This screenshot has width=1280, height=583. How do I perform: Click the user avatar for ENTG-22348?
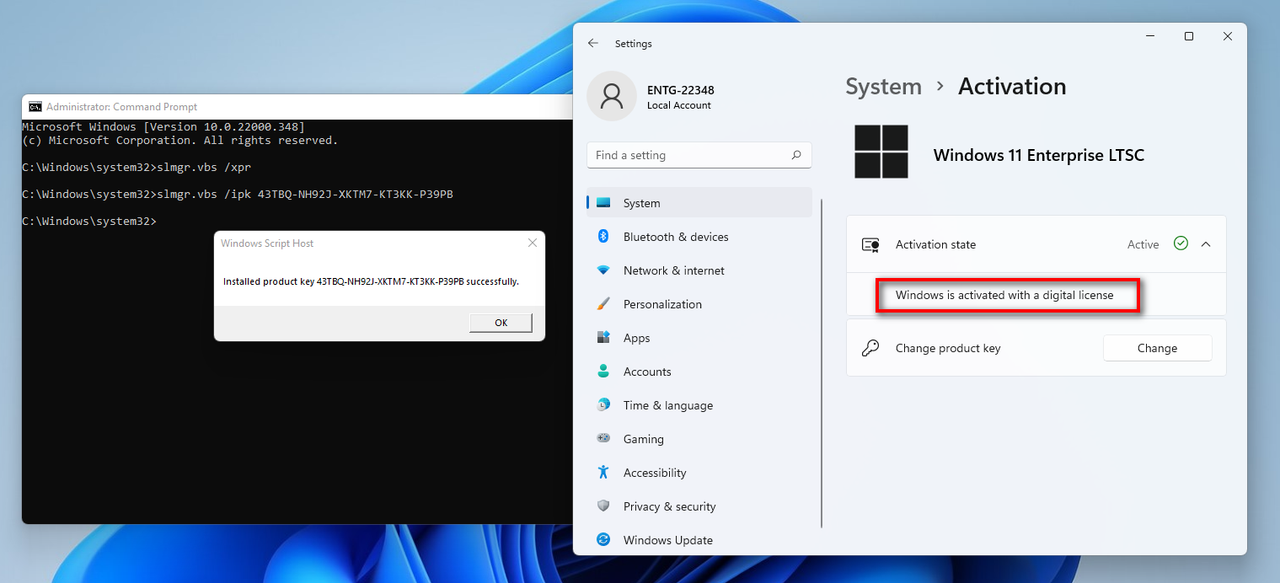pos(612,96)
